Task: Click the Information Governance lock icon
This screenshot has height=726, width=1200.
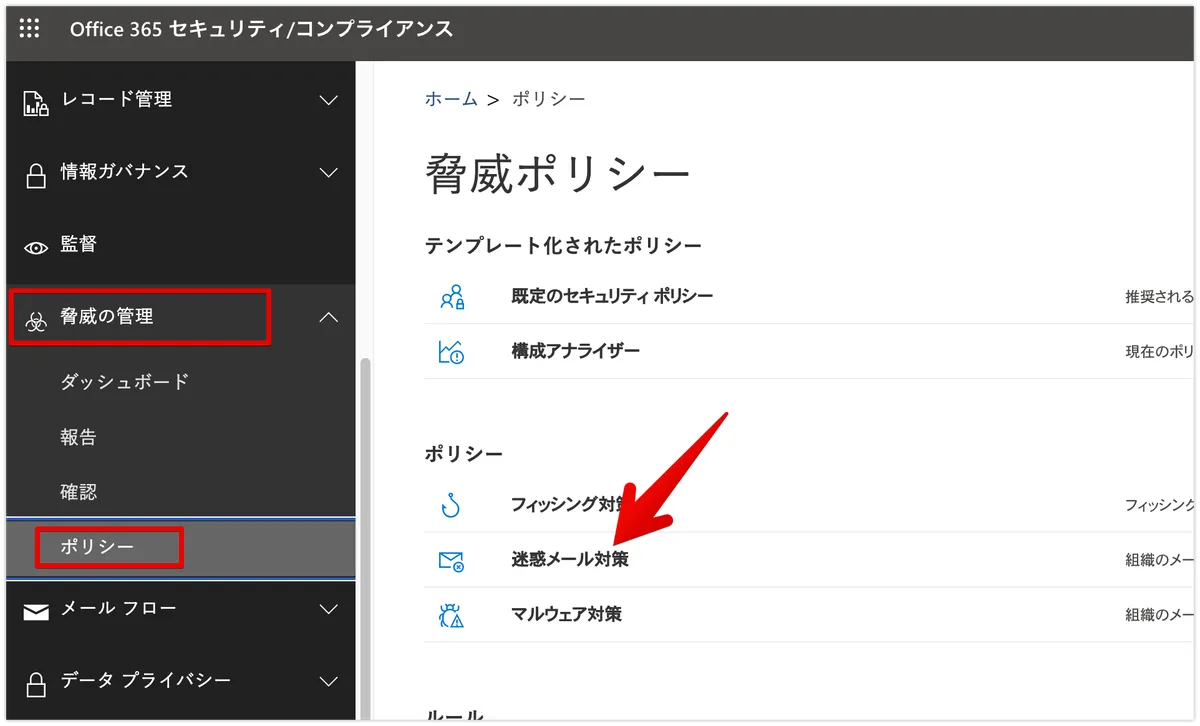Action: tap(36, 174)
